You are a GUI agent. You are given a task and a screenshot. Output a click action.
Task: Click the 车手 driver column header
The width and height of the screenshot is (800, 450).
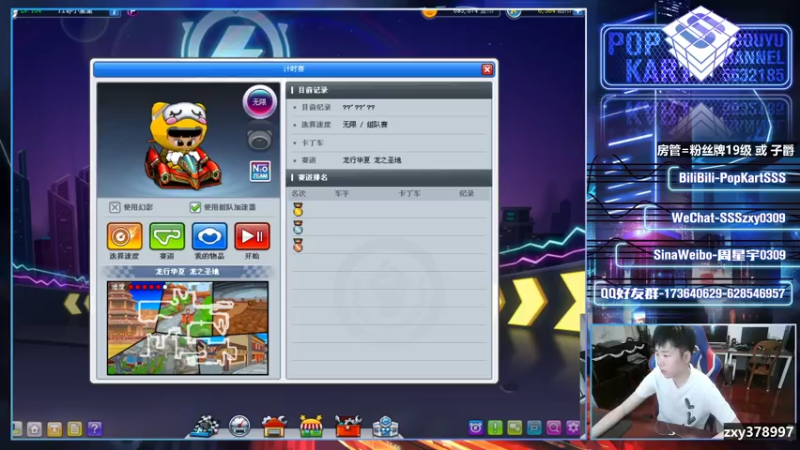(342, 194)
